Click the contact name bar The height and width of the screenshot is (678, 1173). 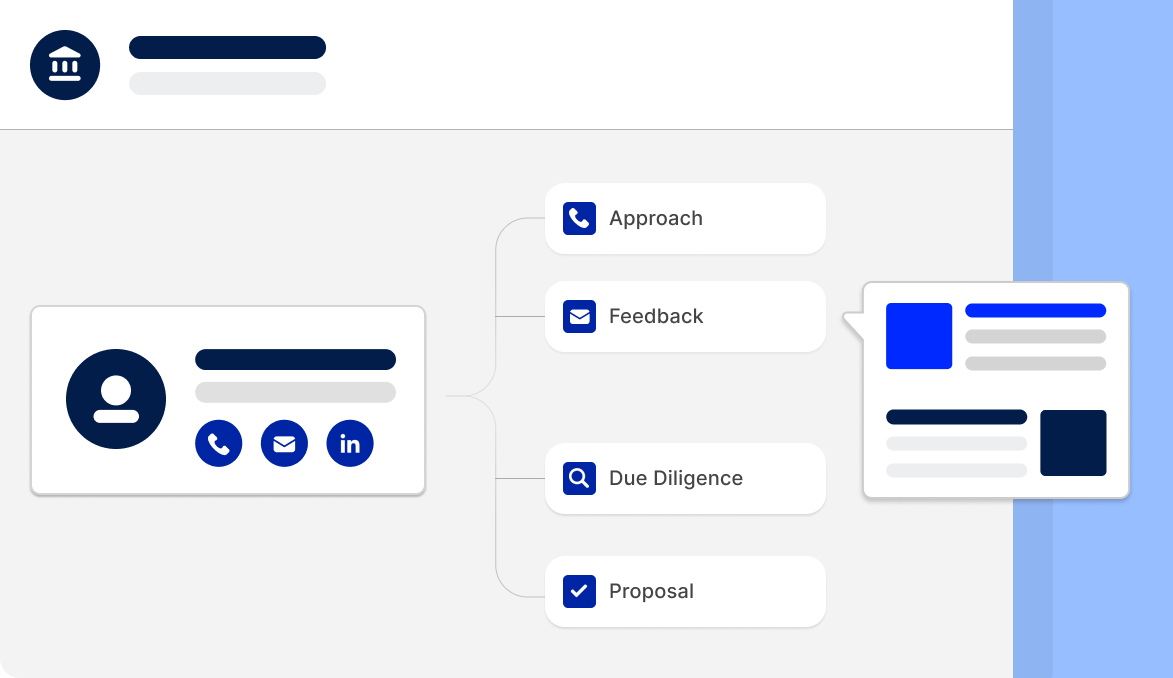[295, 360]
